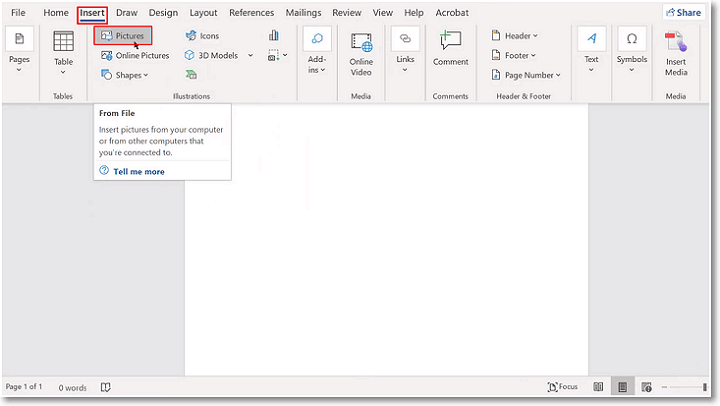Open the Screenshot dropdown
720x406 pixels.
pos(277,56)
